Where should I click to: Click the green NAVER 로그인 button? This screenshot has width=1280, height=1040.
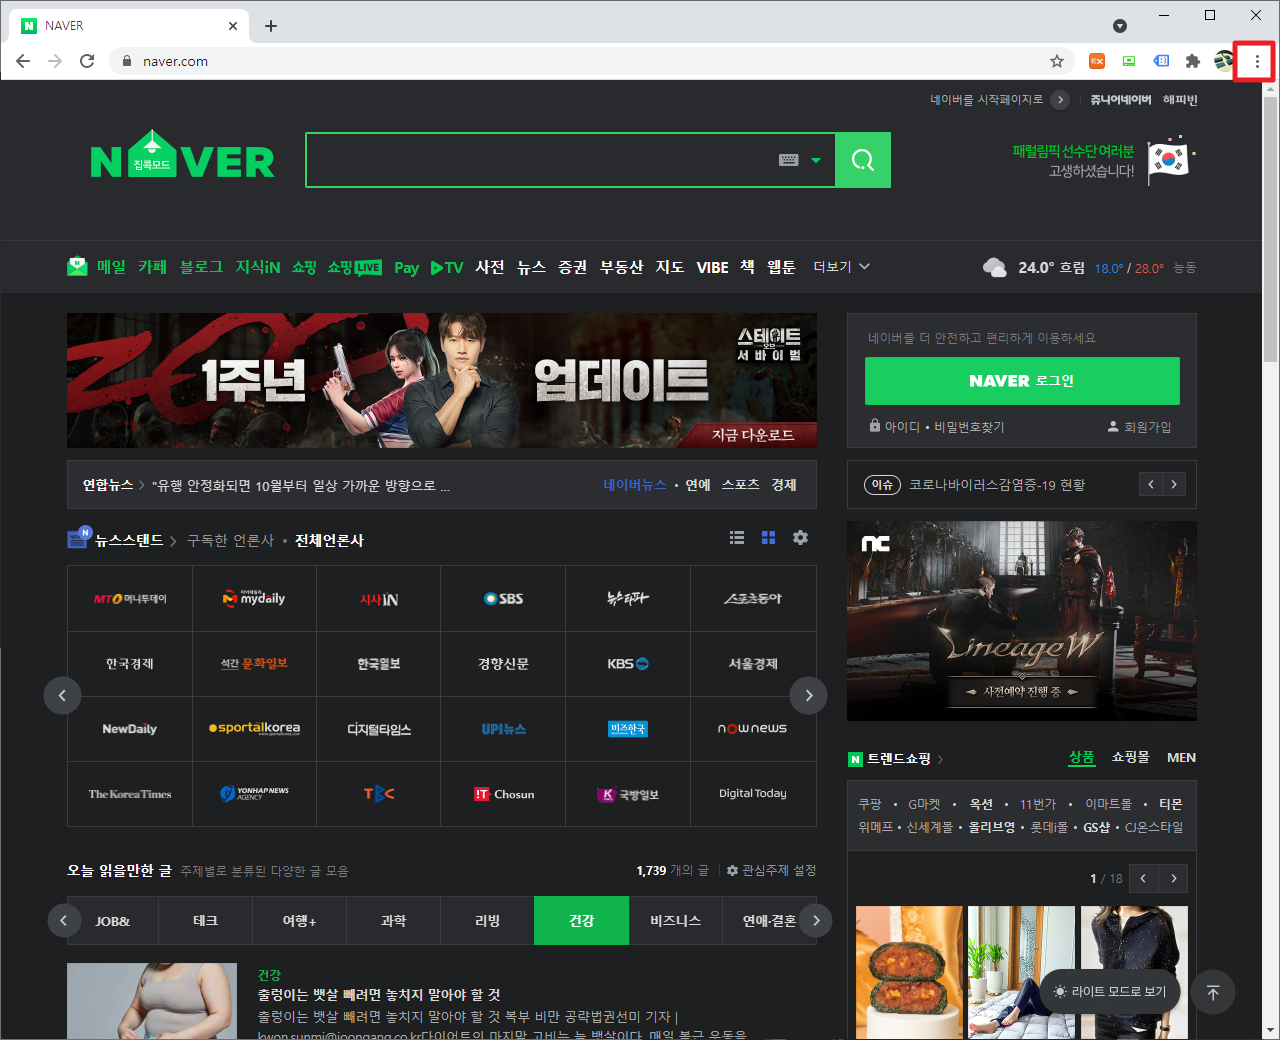pos(1022,381)
